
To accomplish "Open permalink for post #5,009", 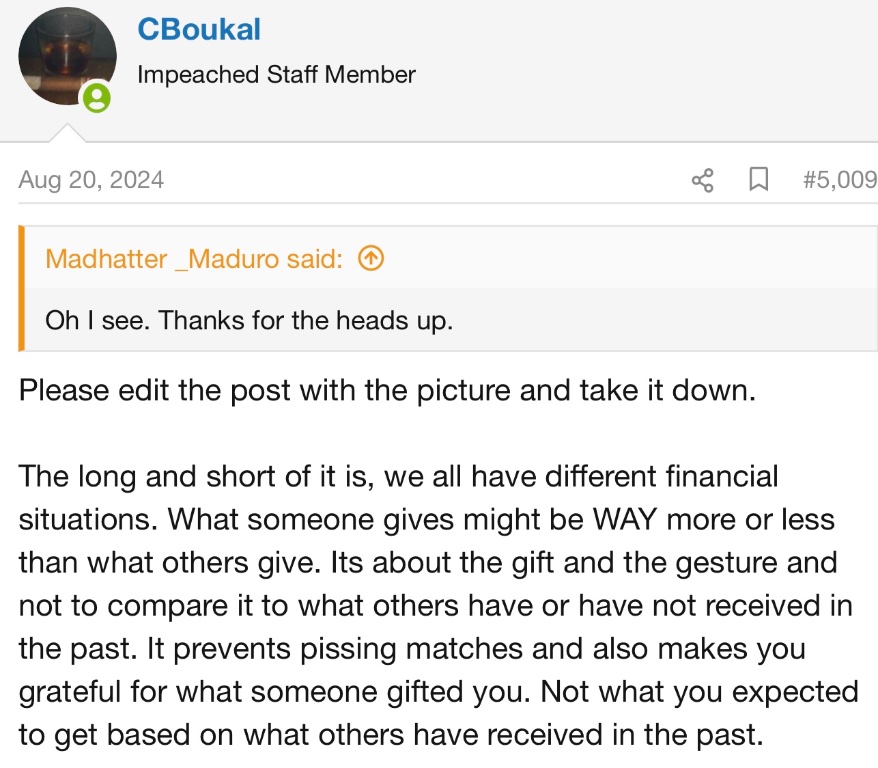I will [839, 180].
